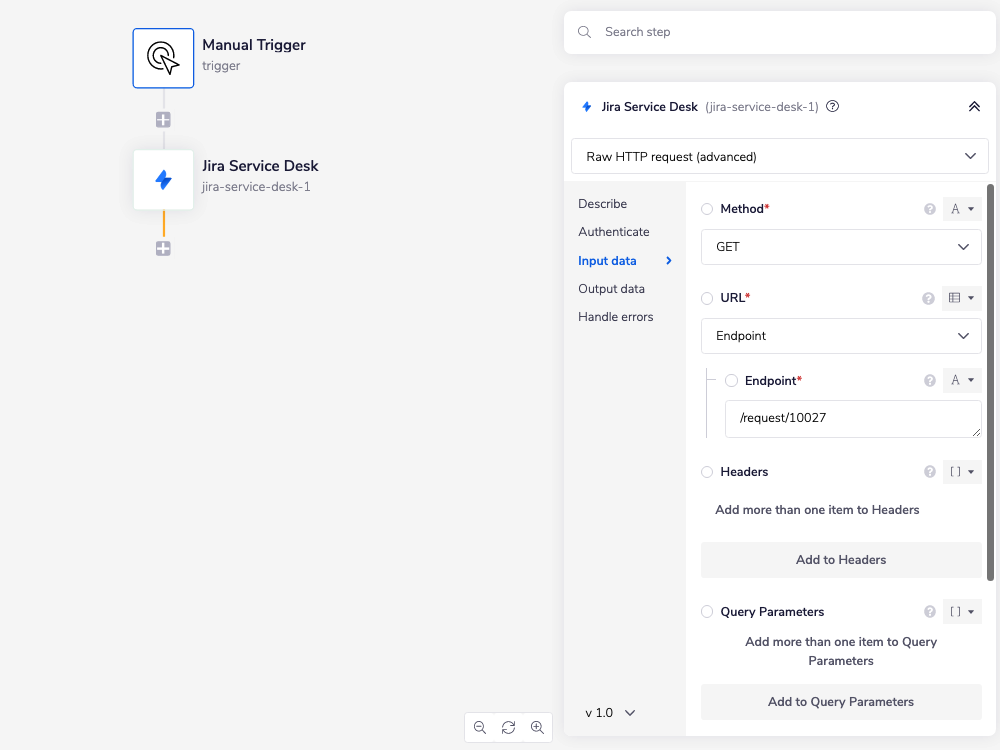This screenshot has height=750, width=1000.
Task: Zoom out of the workflow canvas
Action: 479,727
